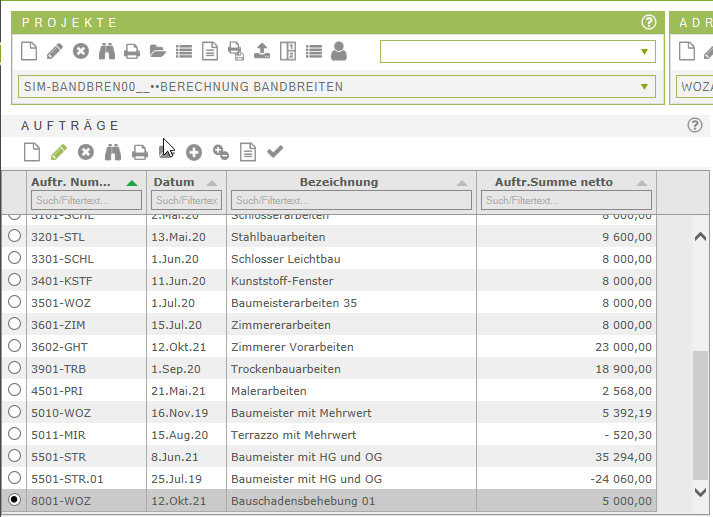Click the Bezeichnung filter text field
This screenshot has width=713, height=517.
[350, 200]
